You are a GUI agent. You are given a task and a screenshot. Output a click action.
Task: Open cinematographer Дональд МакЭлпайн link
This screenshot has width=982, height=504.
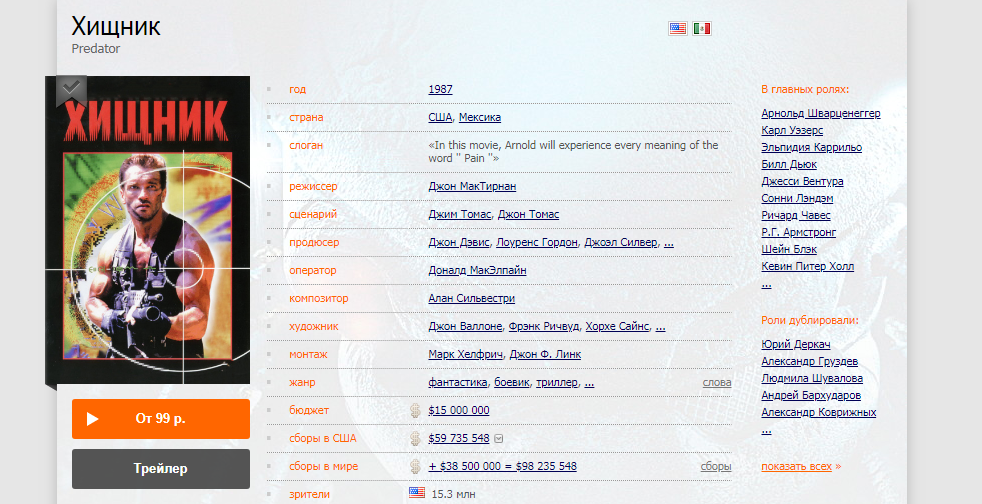point(477,270)
